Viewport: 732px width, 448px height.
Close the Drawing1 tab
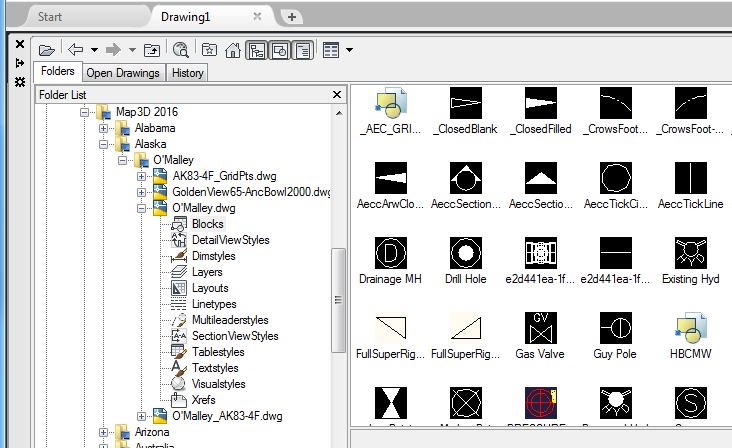click(x=257, y=16)
